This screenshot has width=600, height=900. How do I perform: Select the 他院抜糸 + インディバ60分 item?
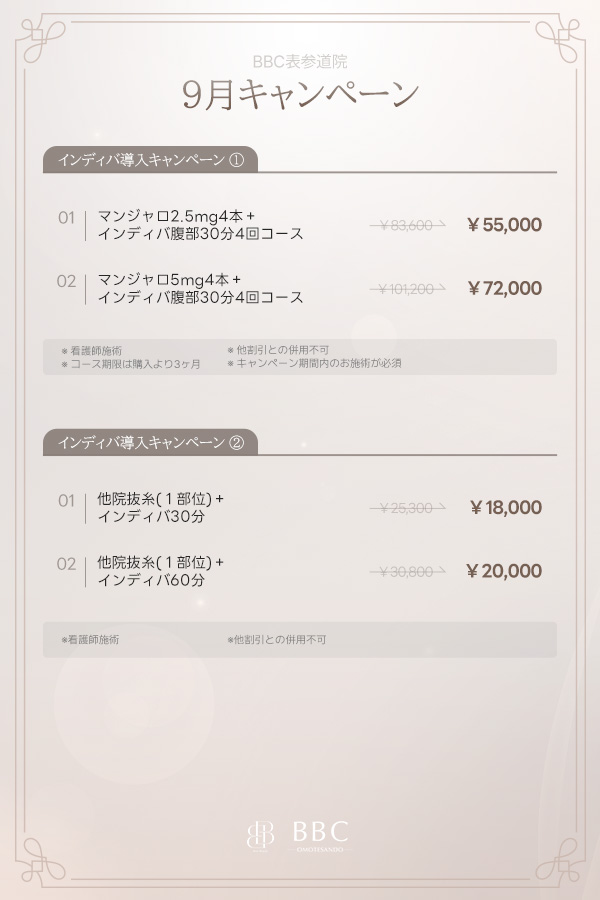click(160, 571)
